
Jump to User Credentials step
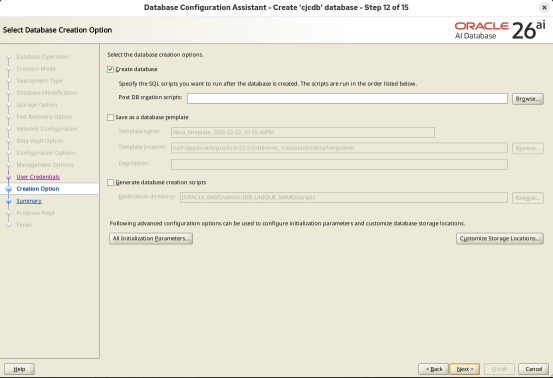pyautogui.click(x=38, y=177)
